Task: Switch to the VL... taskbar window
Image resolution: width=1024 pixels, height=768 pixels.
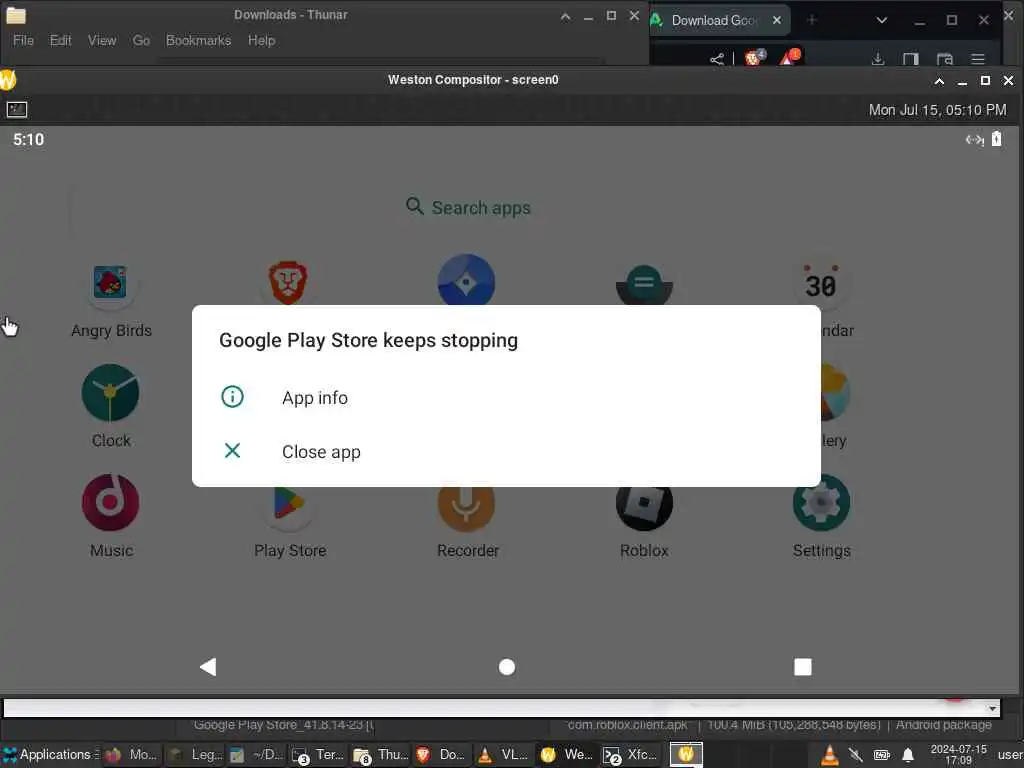Action: point(504,754)
